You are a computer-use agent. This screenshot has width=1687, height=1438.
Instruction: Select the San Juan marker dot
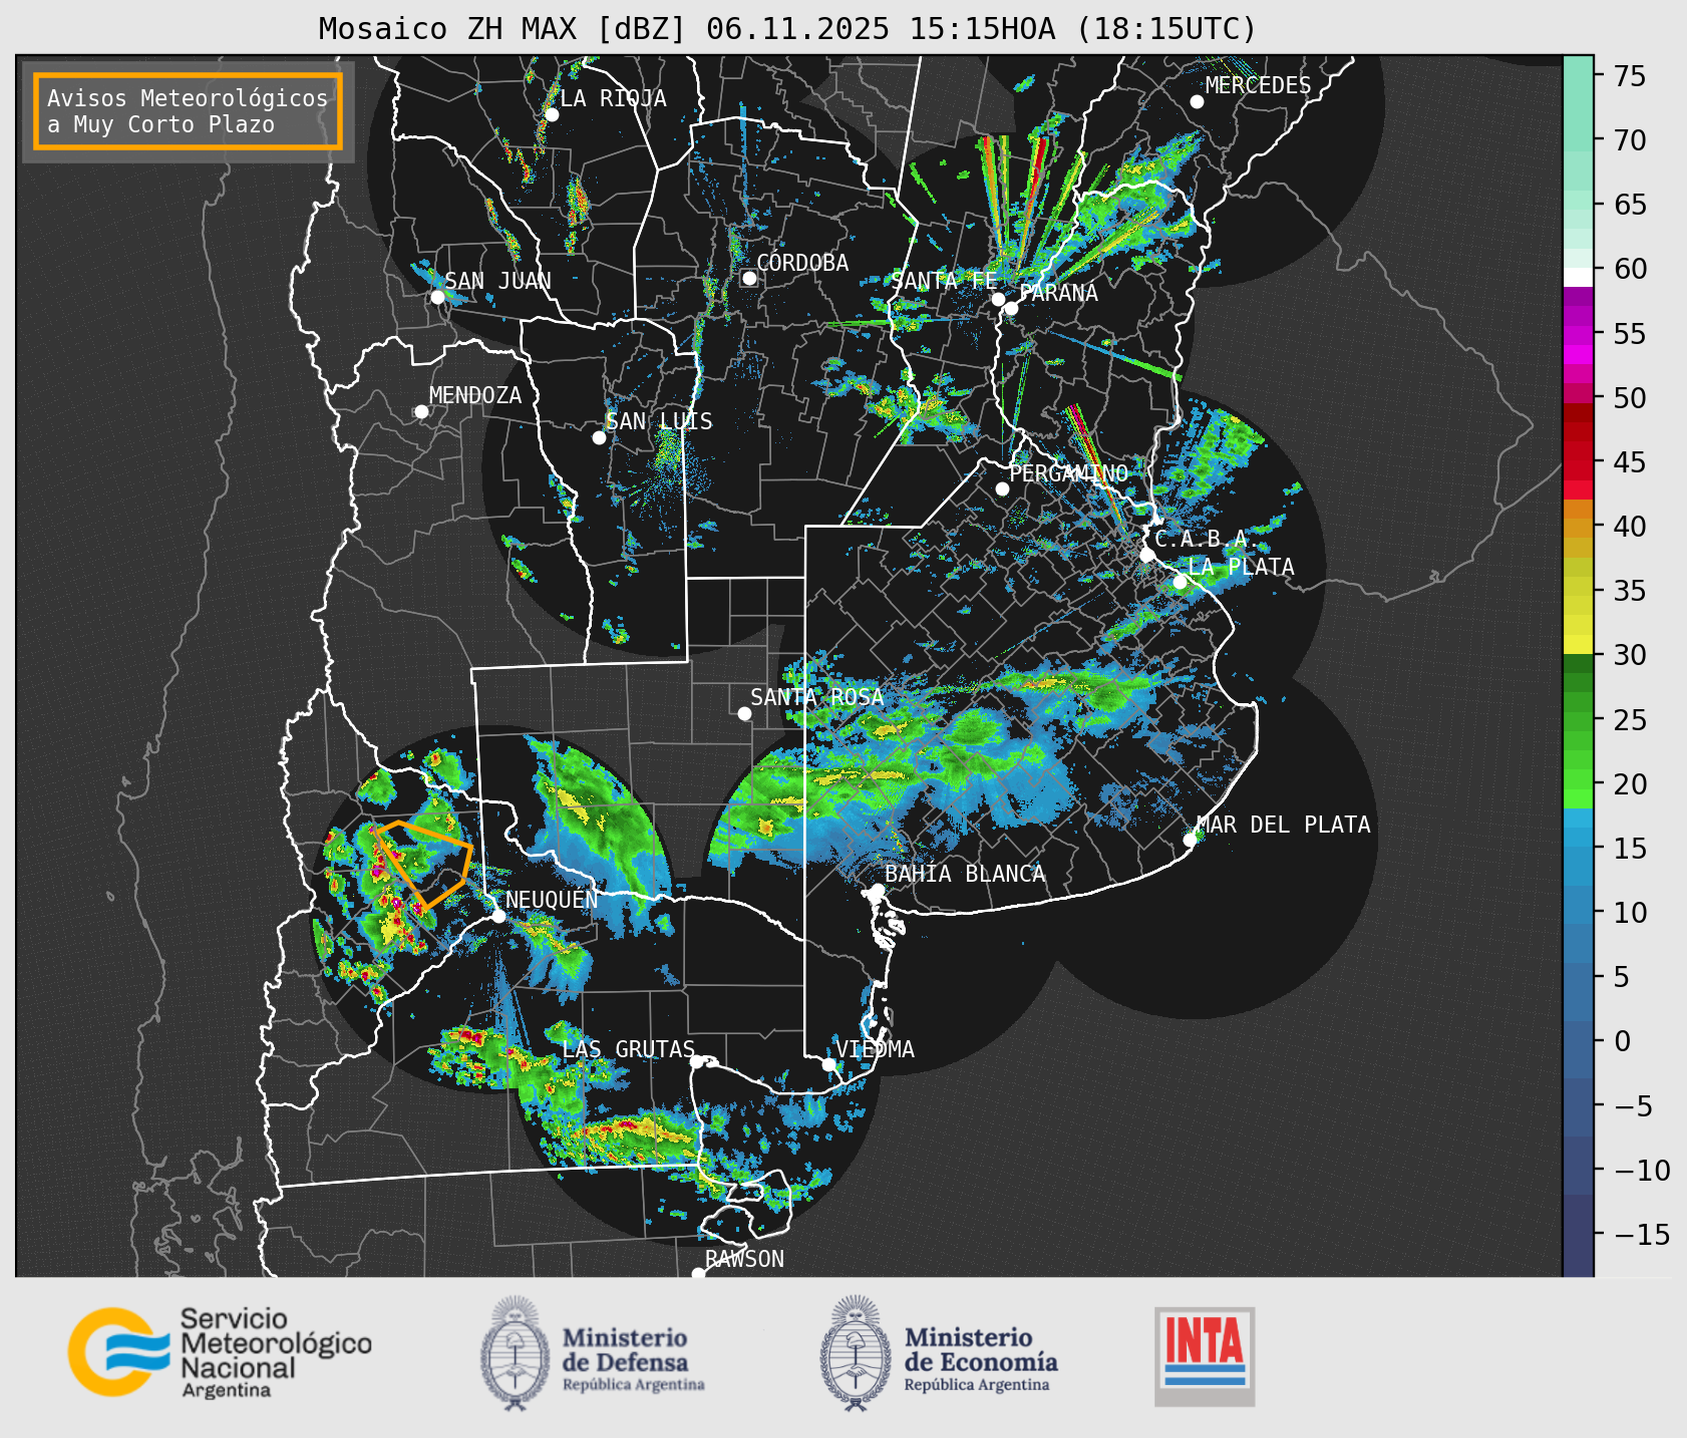[437, 297]
